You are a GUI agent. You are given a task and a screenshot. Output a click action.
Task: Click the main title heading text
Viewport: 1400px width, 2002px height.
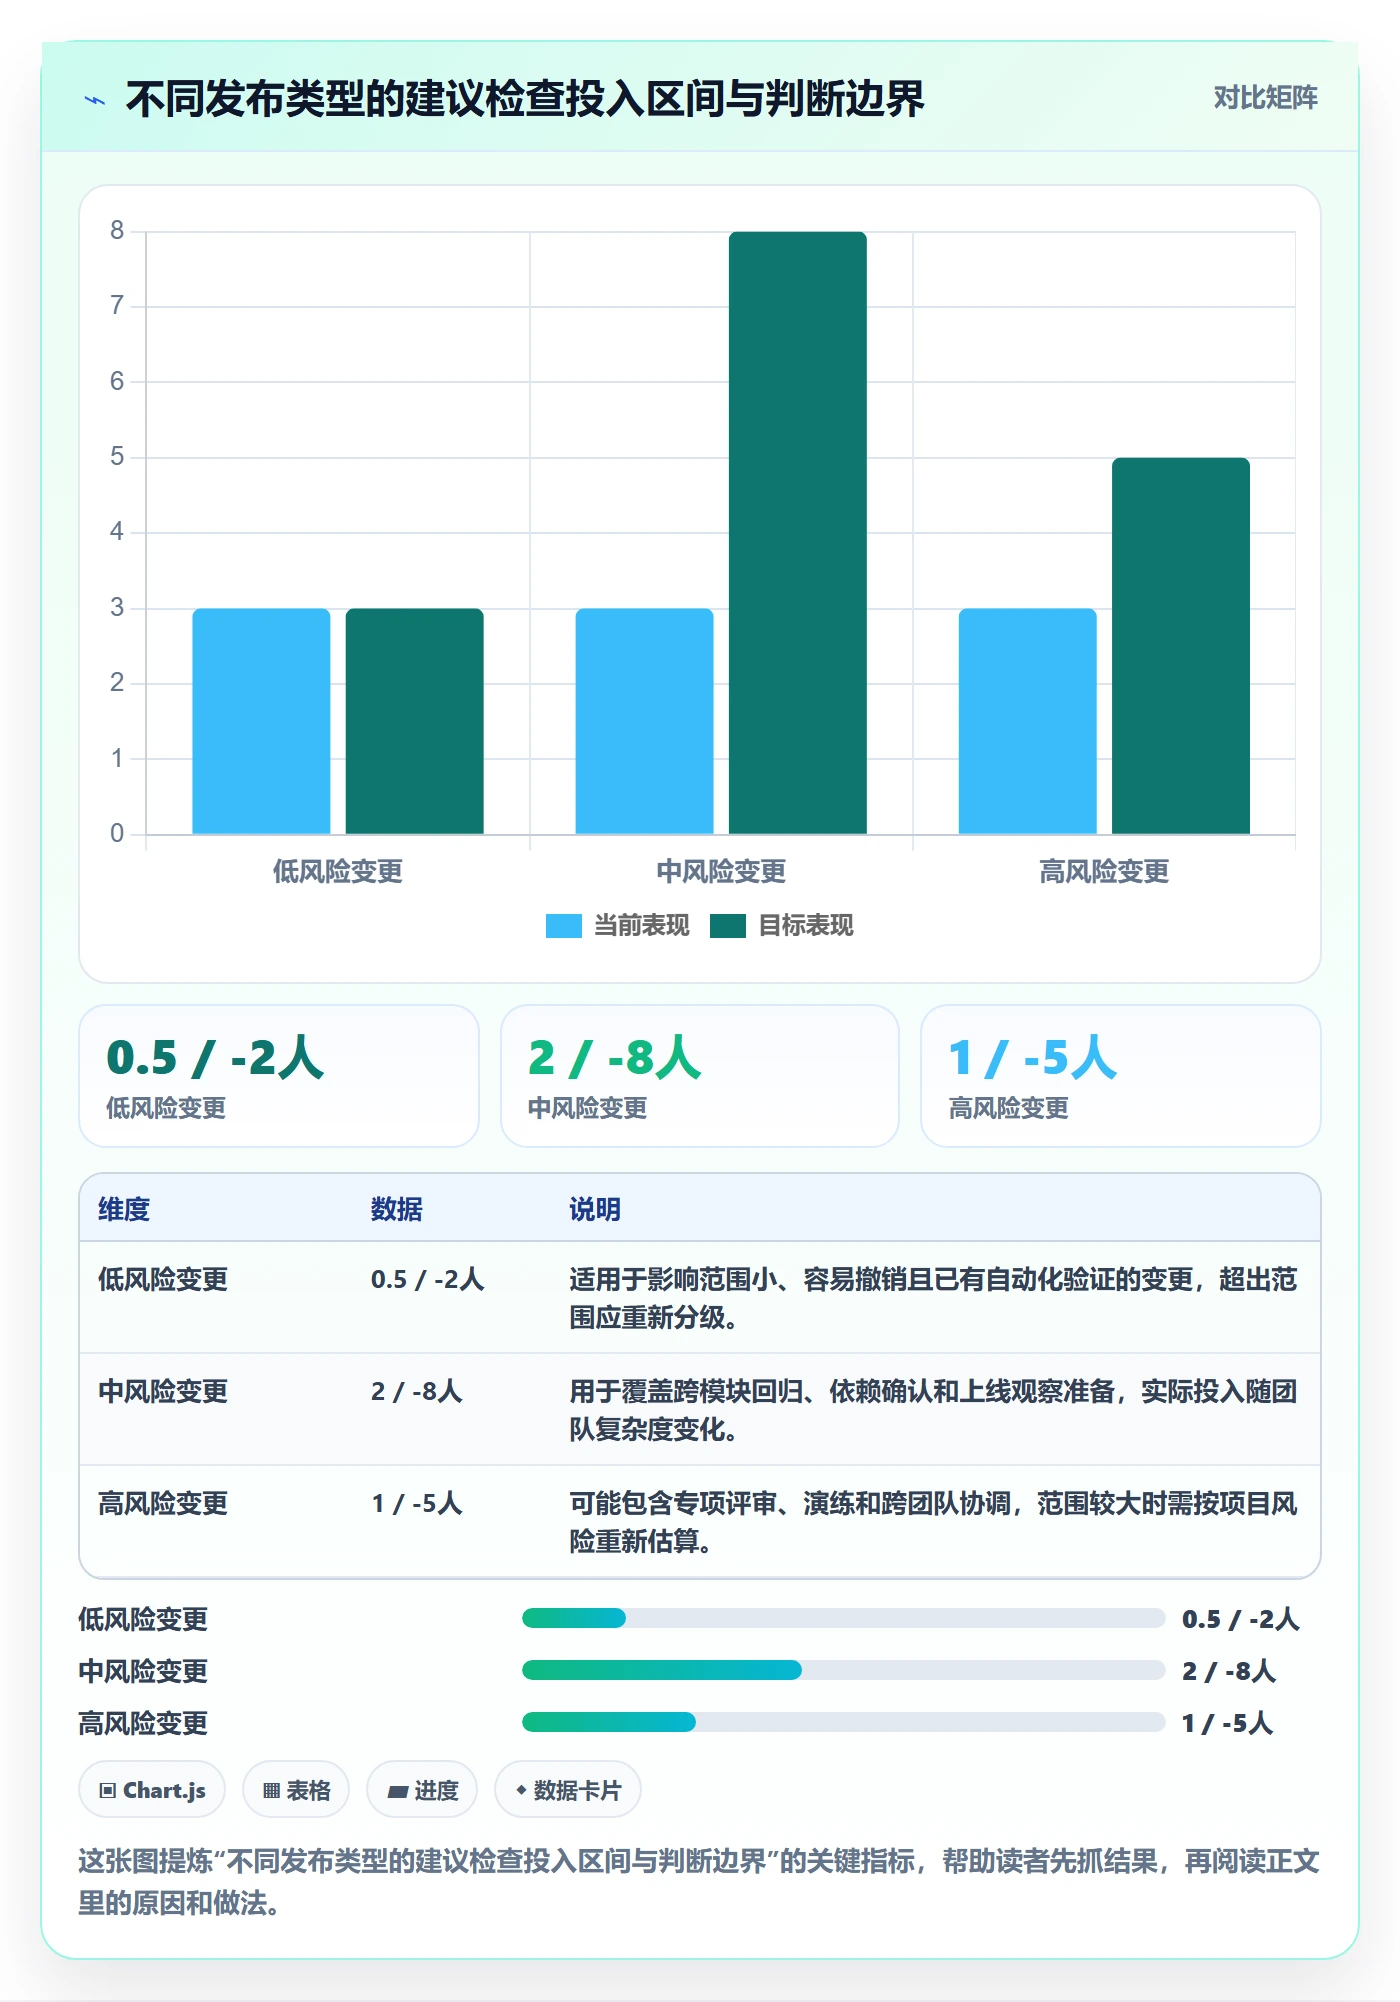tap(525, 99)
